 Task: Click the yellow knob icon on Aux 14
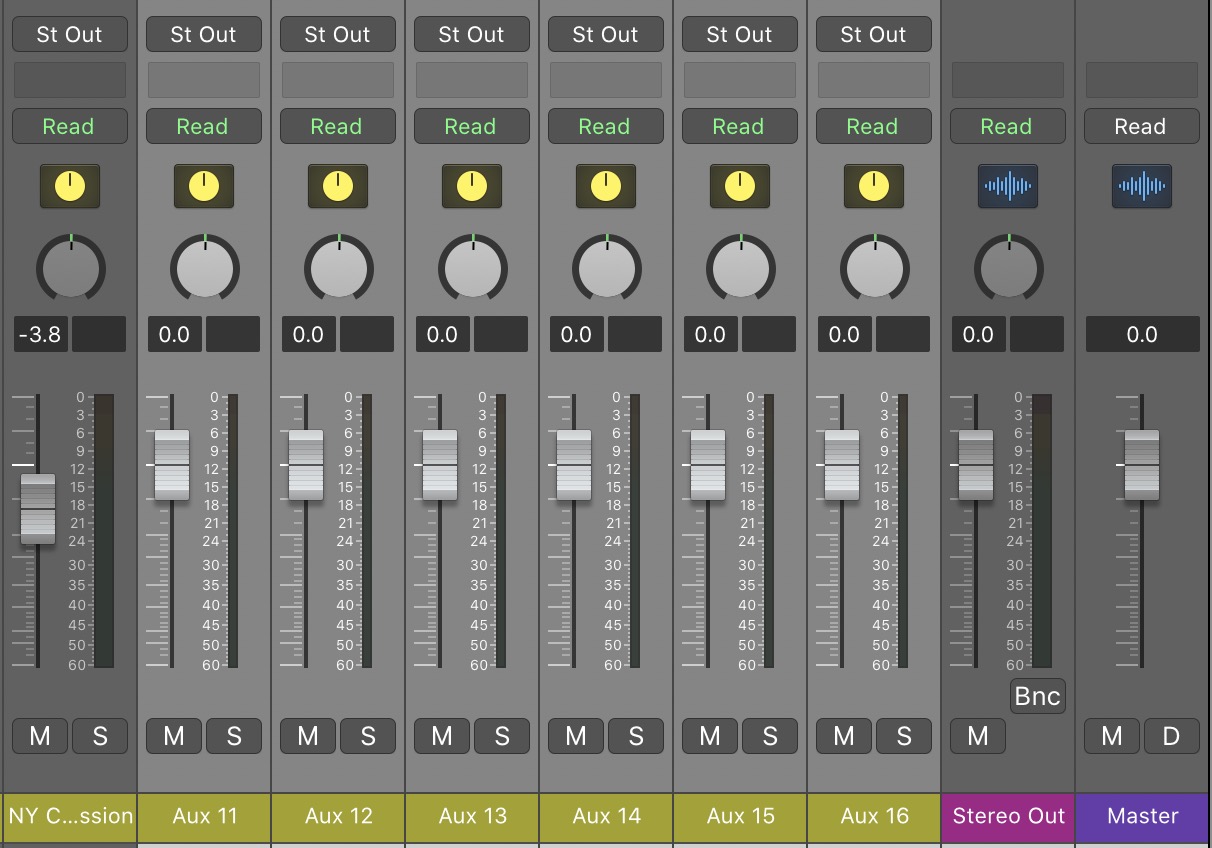click(x=605, y=186)
